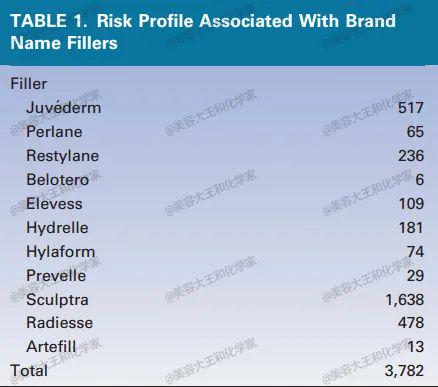Select the Total value 3,782
This screenshot has width=438, height=387.
point(404,371)
